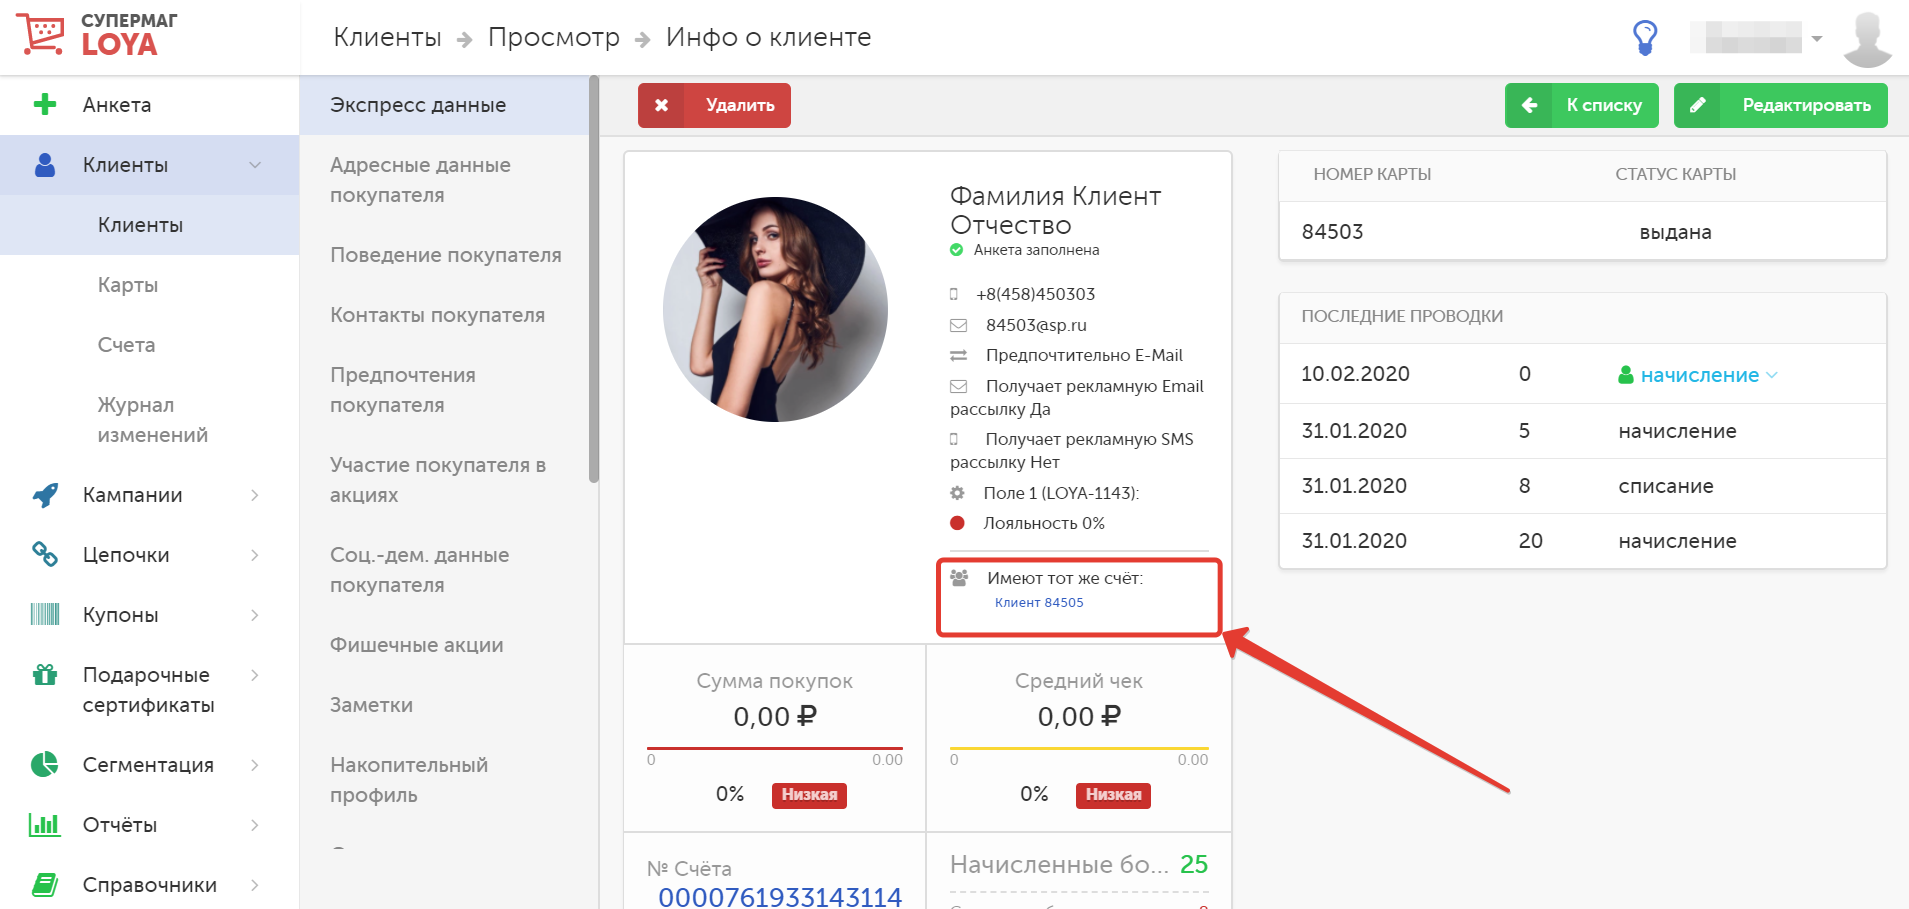Click the arrows icon by Предпочтительно E-Mail
The width and height of the screenshot is (1909, 909).
tap(958, 355)
